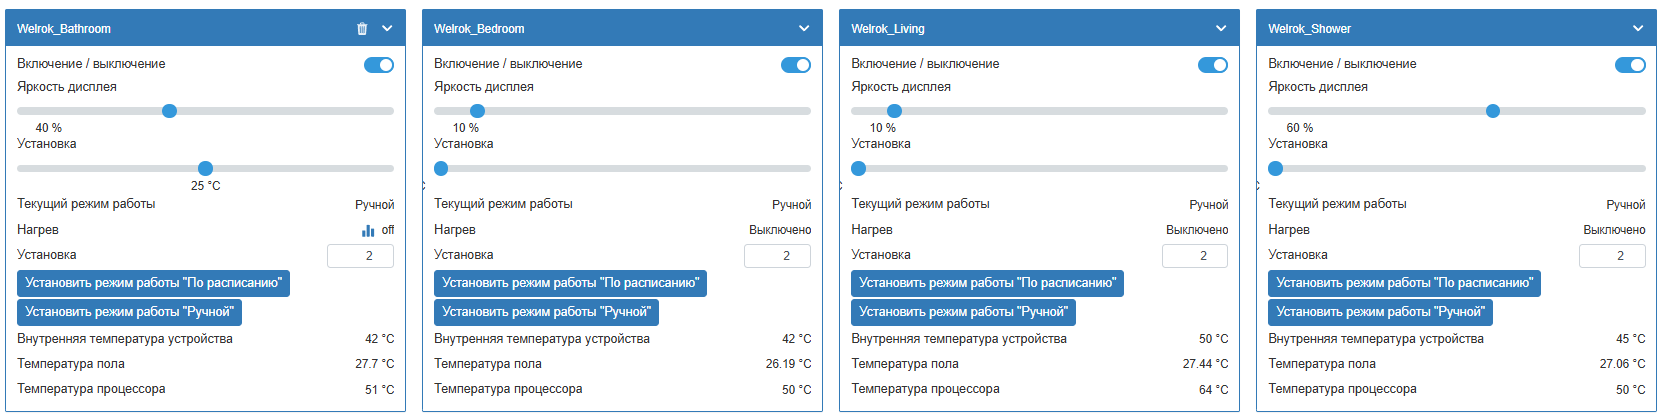Viewport: 1672px width, 416px height.
Task: Focus the Установка number field in Welrok_Bathroom
Action: click(360, 256)
